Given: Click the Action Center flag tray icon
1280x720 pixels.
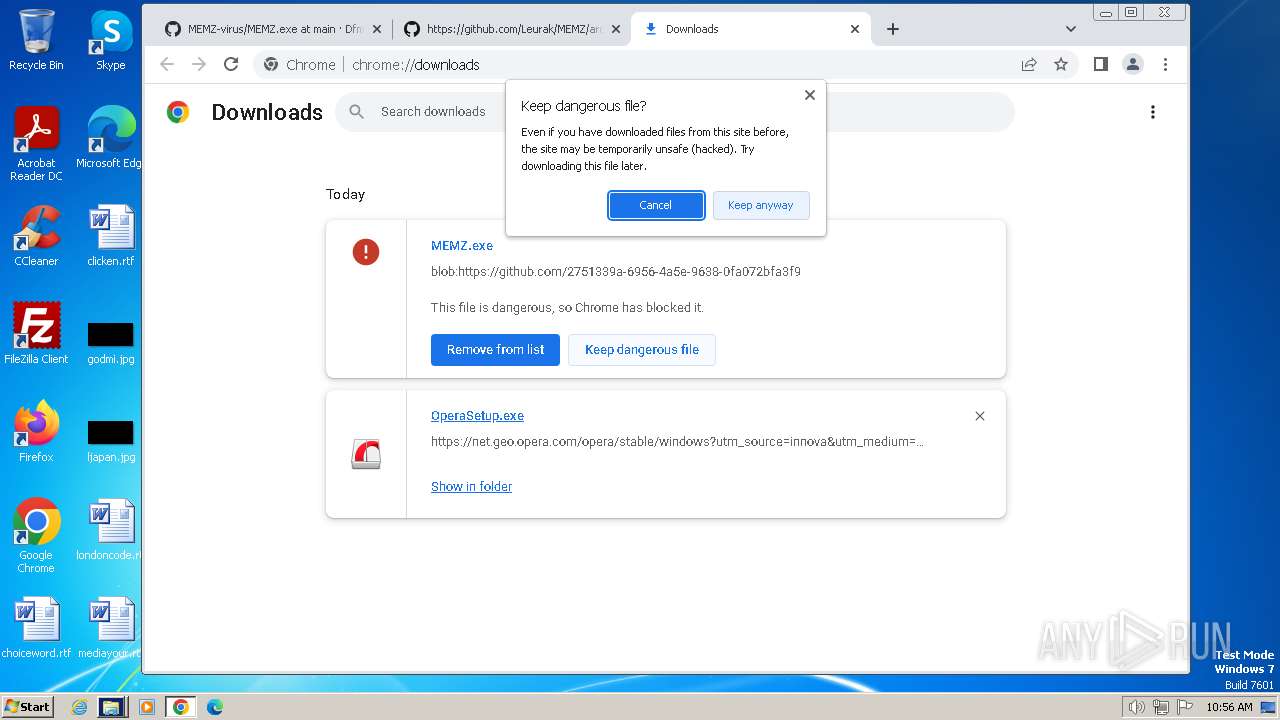Looking at the screenshot, I should [1186, 707].
